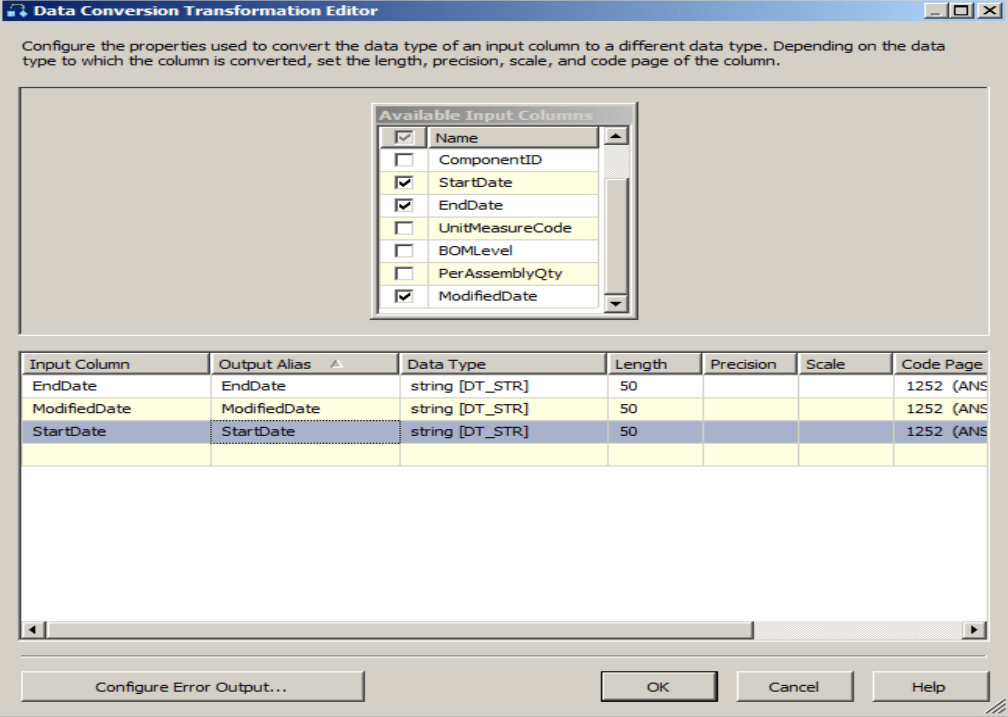Viewport: 1008px width, 717px height.
Task: Toggle the select-all checkbox in the Name header
Action: 404,138
